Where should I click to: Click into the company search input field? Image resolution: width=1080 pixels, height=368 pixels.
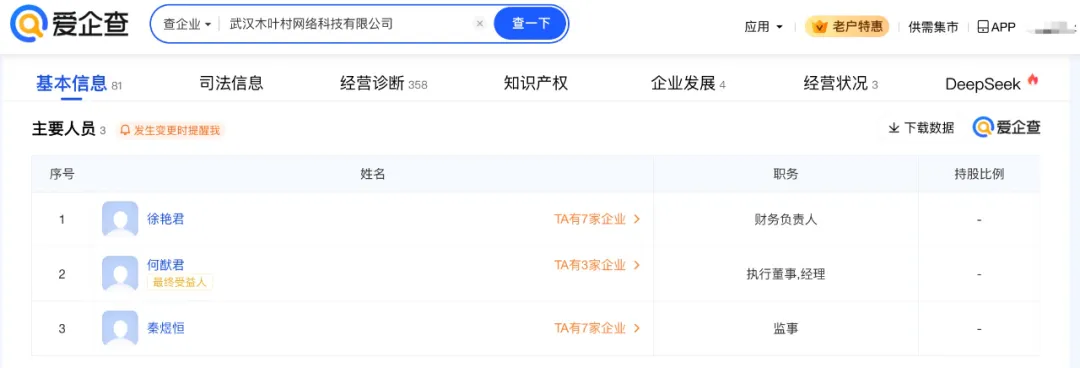[348, 24]
